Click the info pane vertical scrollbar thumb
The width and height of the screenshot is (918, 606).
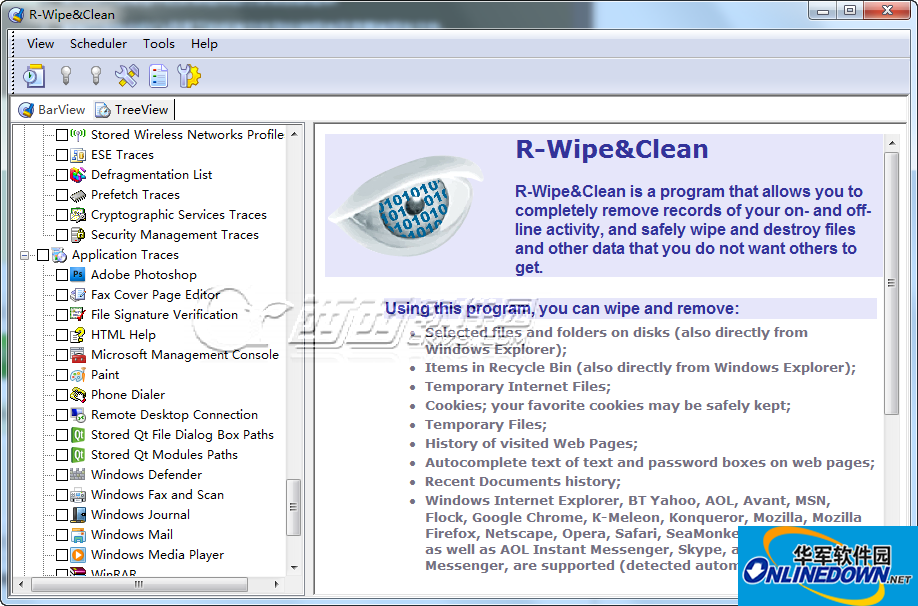pyautogui.click(x=891, y=283)
